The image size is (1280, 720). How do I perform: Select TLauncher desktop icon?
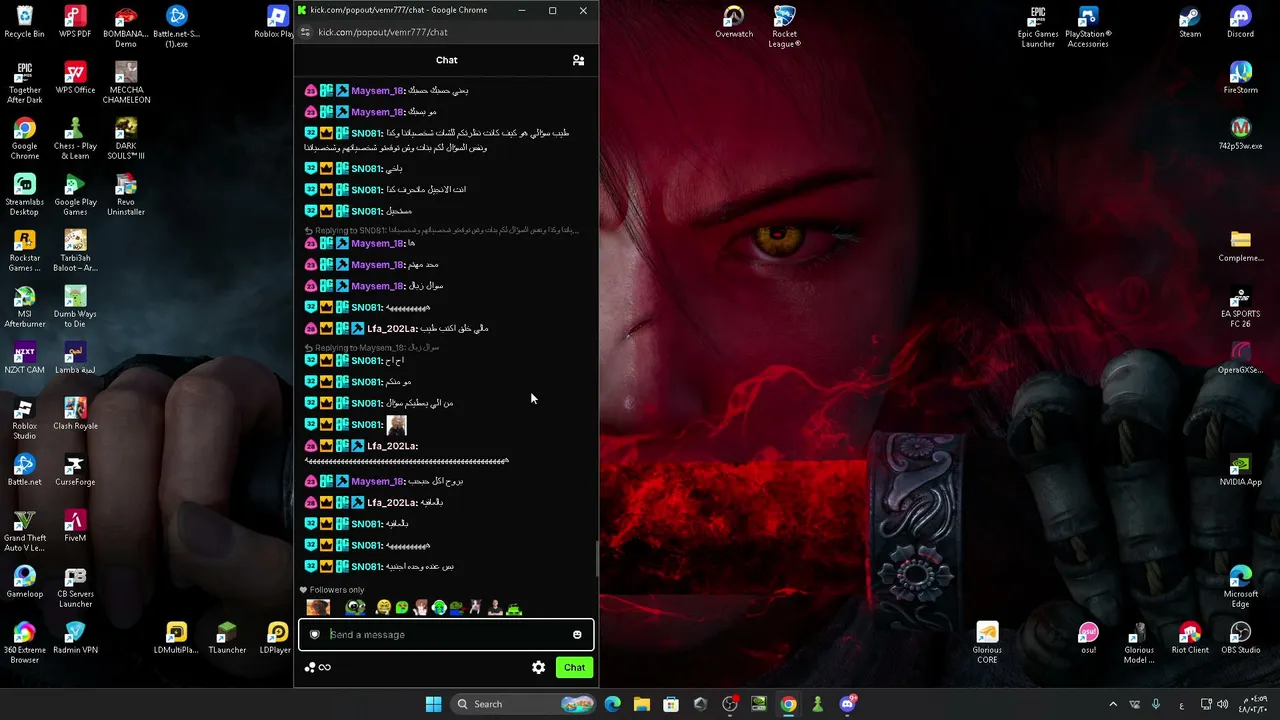coord(227,638)
